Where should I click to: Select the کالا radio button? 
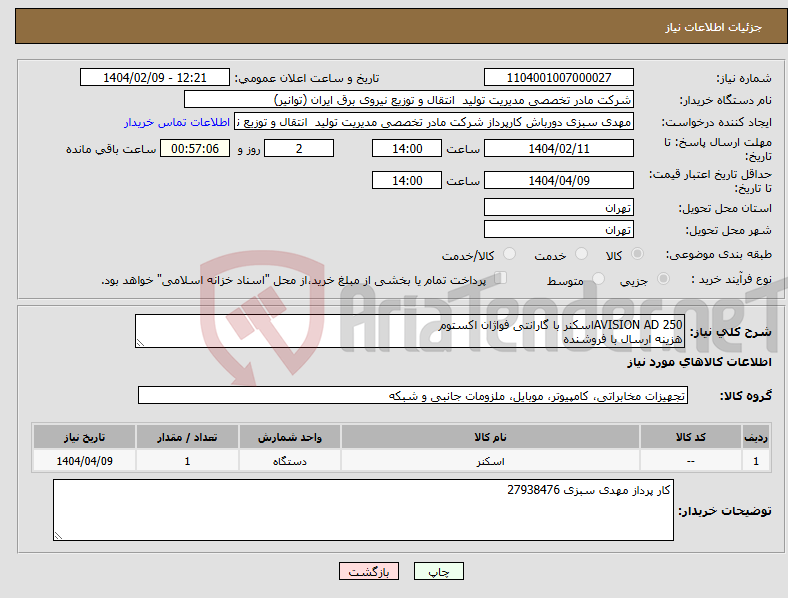click(x=637, y=254)
